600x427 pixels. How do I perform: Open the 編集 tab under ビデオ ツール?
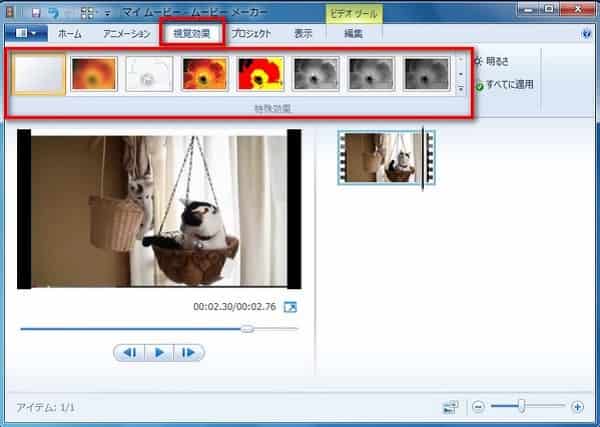click(353, 34)
